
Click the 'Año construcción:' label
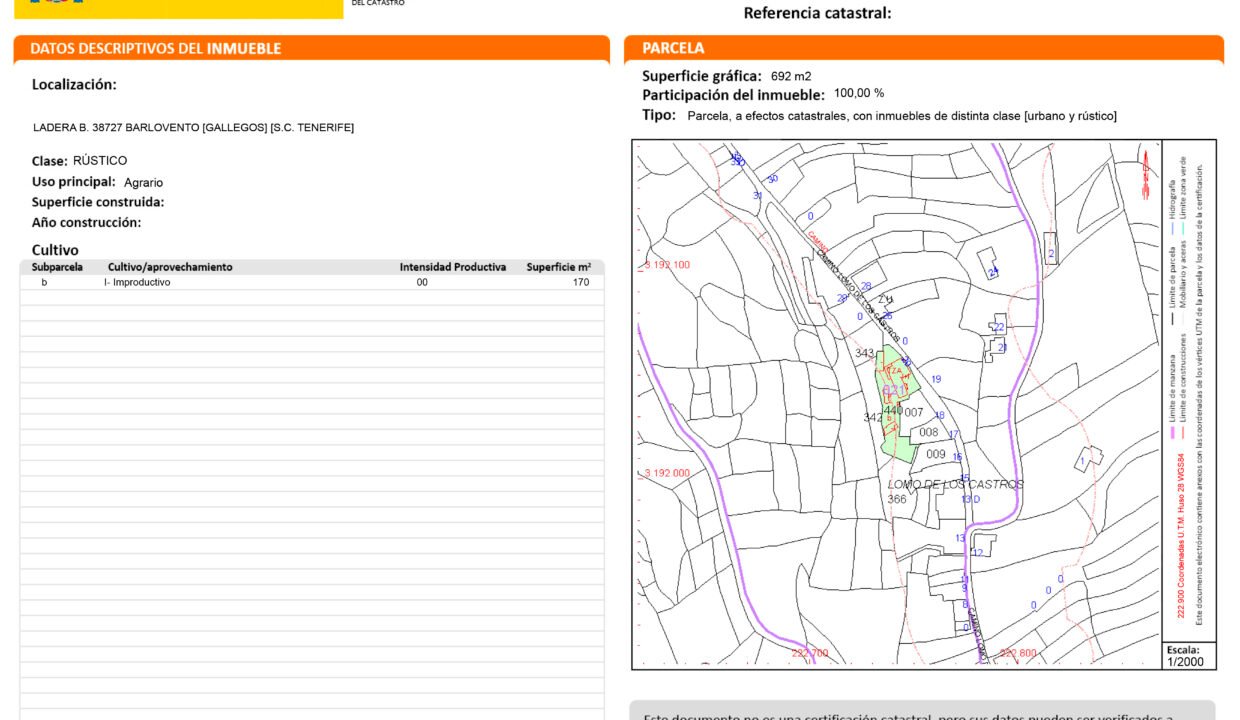tap(86, 223)
